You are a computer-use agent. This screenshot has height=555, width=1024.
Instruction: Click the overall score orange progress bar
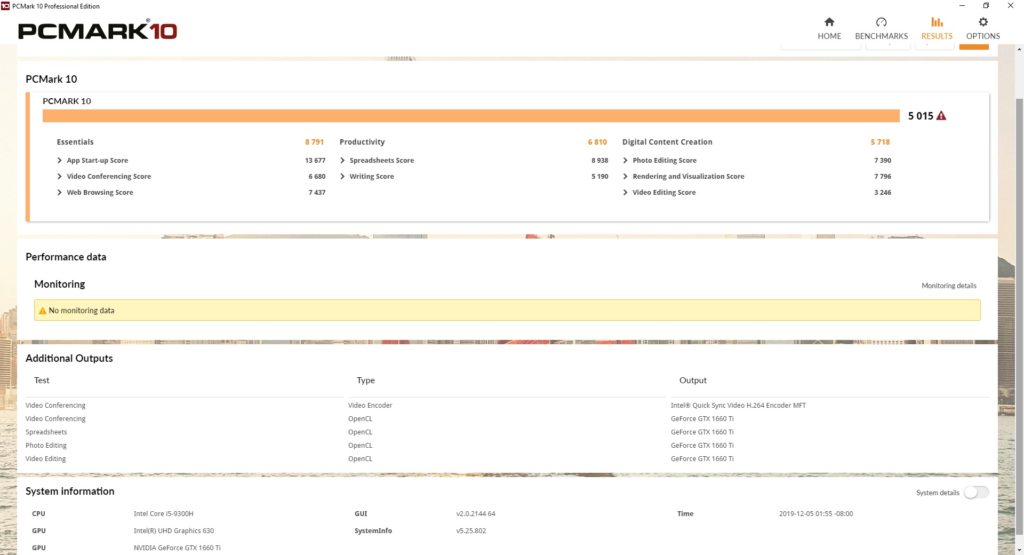click(x=471, y=116)
